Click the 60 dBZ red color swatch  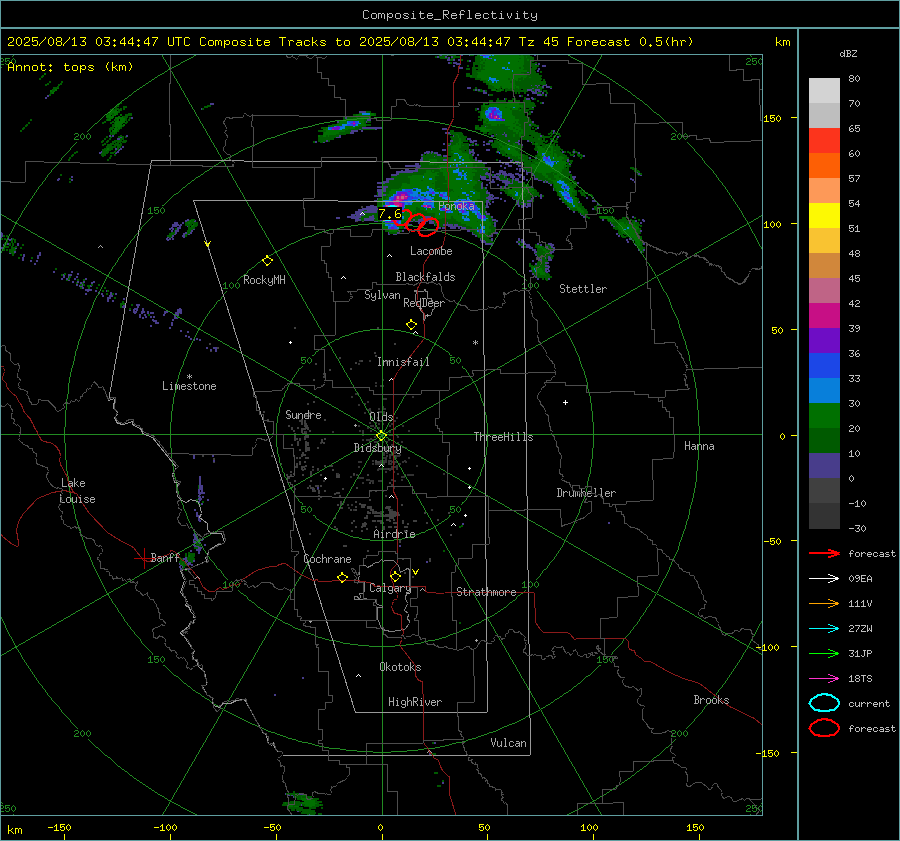[824, 141]
